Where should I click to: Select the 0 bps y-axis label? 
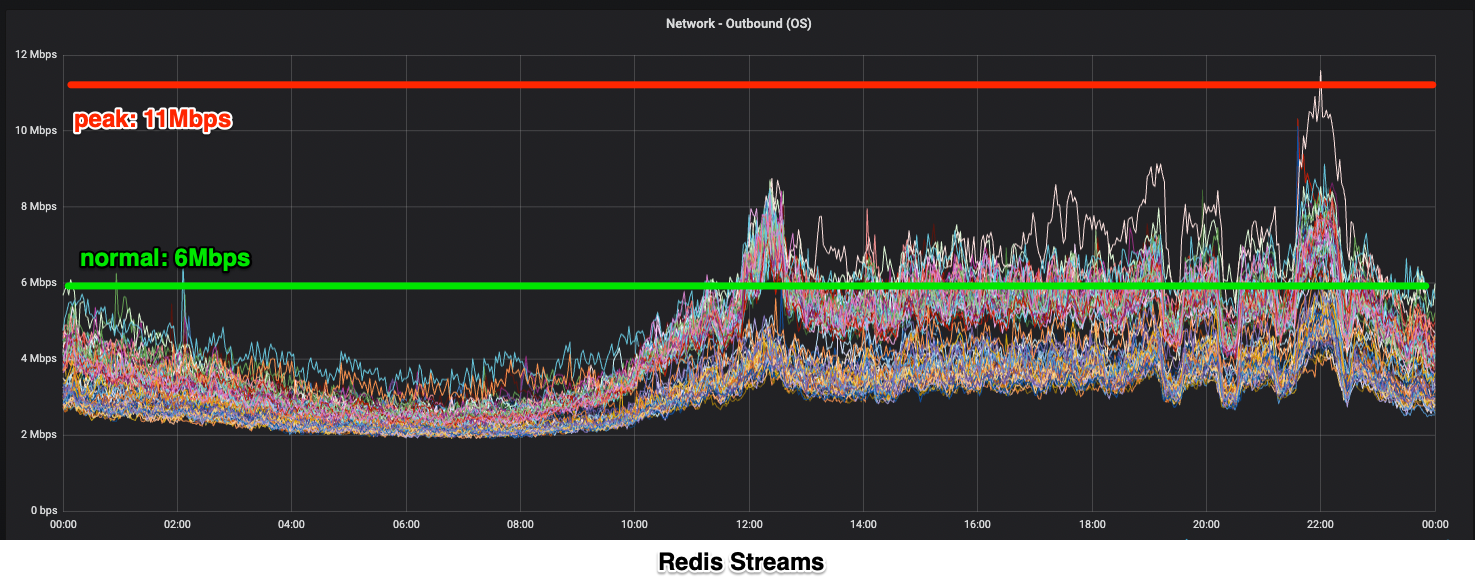[41, 511]
